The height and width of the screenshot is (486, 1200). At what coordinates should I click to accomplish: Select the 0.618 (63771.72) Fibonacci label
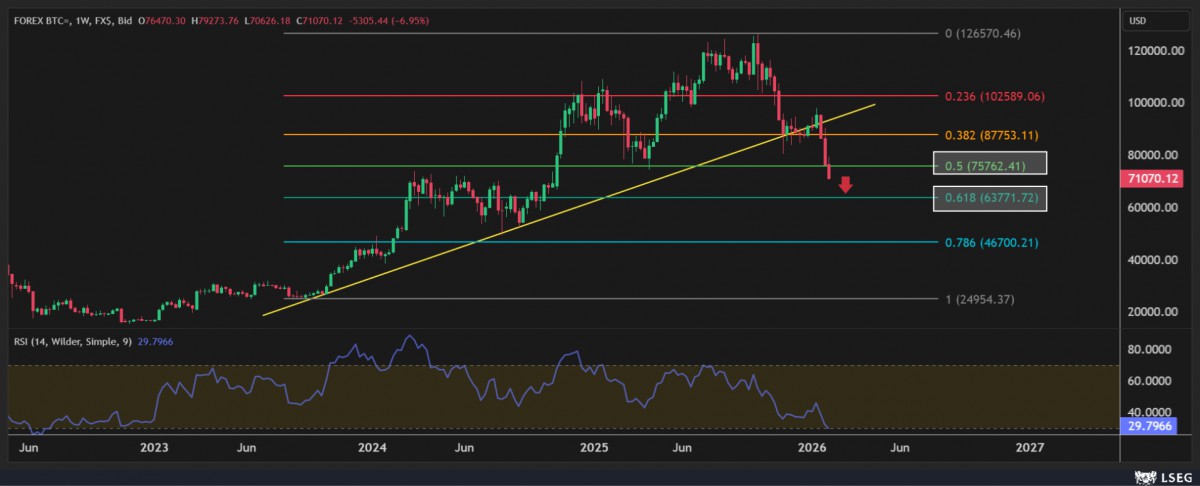(x=989, y=198)
